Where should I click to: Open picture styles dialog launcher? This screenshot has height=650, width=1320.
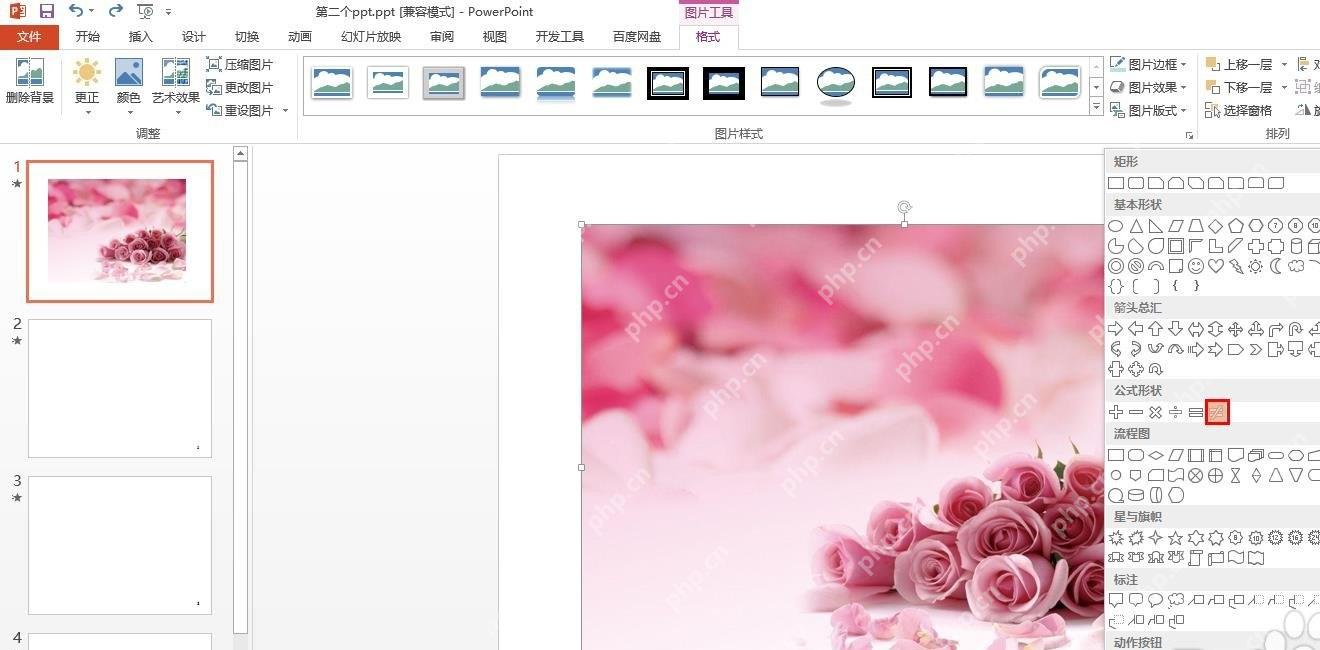[1189, 134]
